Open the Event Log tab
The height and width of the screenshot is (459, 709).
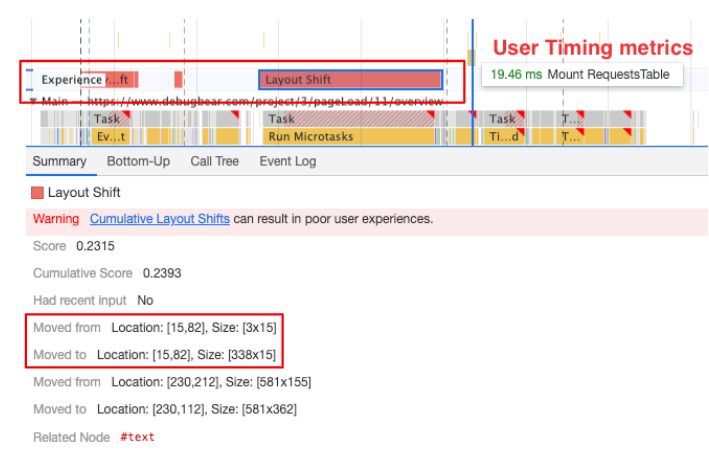pos(287,161)
